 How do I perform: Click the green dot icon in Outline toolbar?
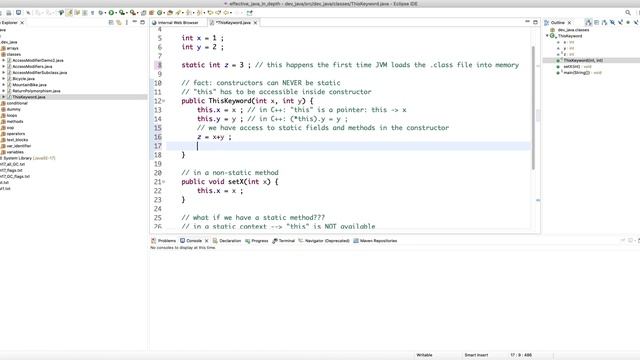(x=628, y=22)
